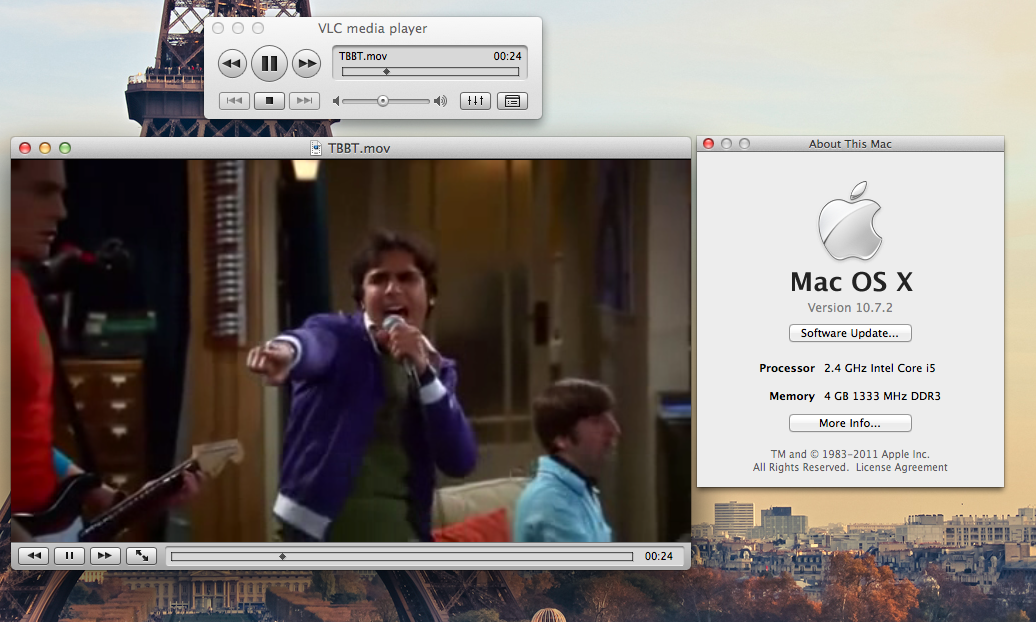Image resolution: width=1036 pixels, height=622 pixels.
Task: Minimize the TBBT.mov video window
Action: [x=45, y=148]
